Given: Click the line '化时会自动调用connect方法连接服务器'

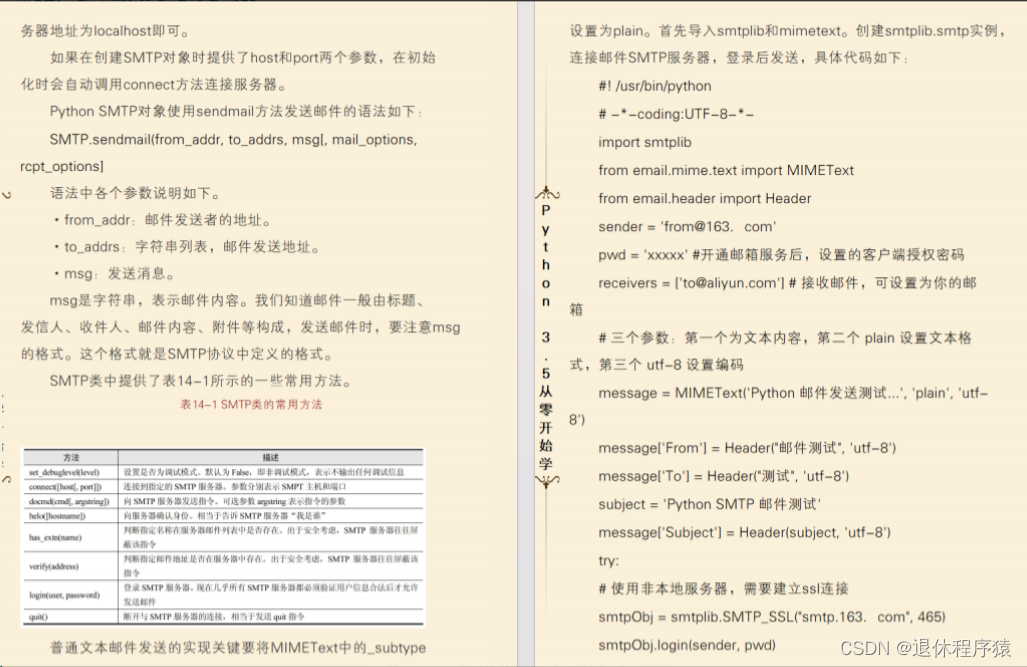Looking at the screenshot, I should (154, 85).
